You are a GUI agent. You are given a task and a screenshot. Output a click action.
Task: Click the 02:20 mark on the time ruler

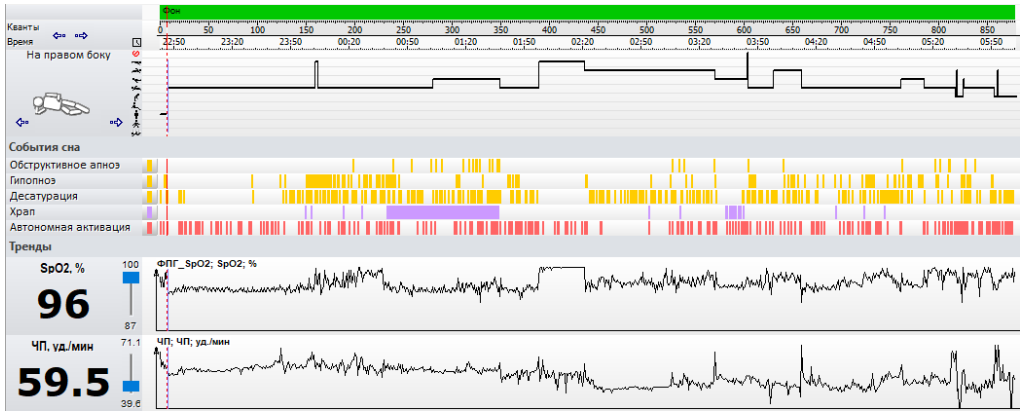coord(582,41)
